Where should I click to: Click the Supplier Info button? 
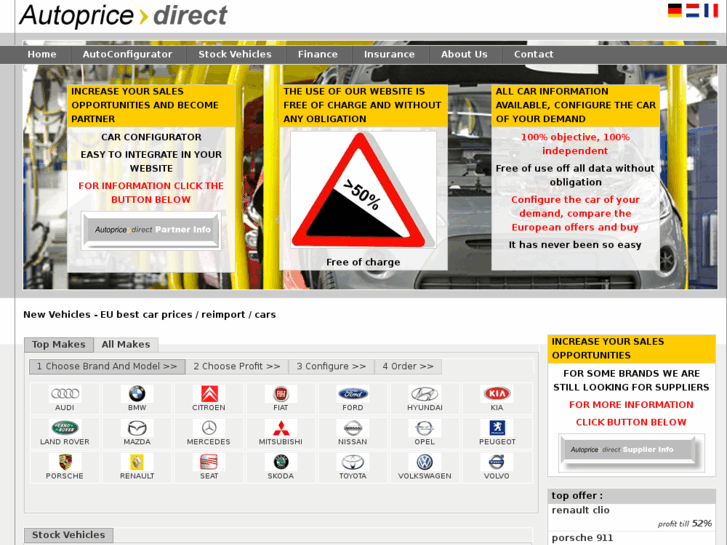point(631,451)
